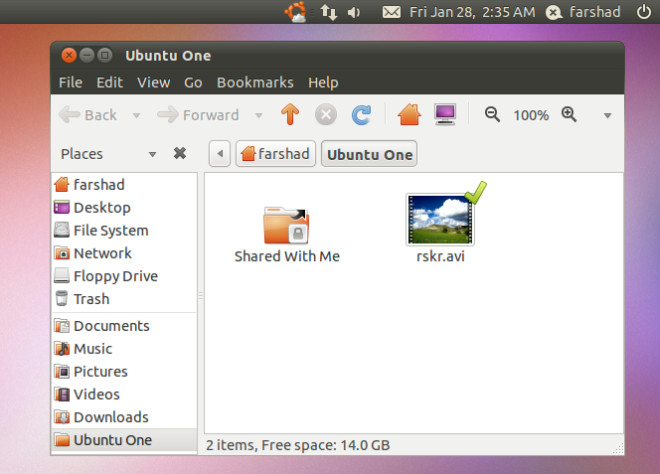Image resolution: width=660 pixels, height=474 pixels.
Task: Close the Places sidebar
Action: [x=180, y=153]
